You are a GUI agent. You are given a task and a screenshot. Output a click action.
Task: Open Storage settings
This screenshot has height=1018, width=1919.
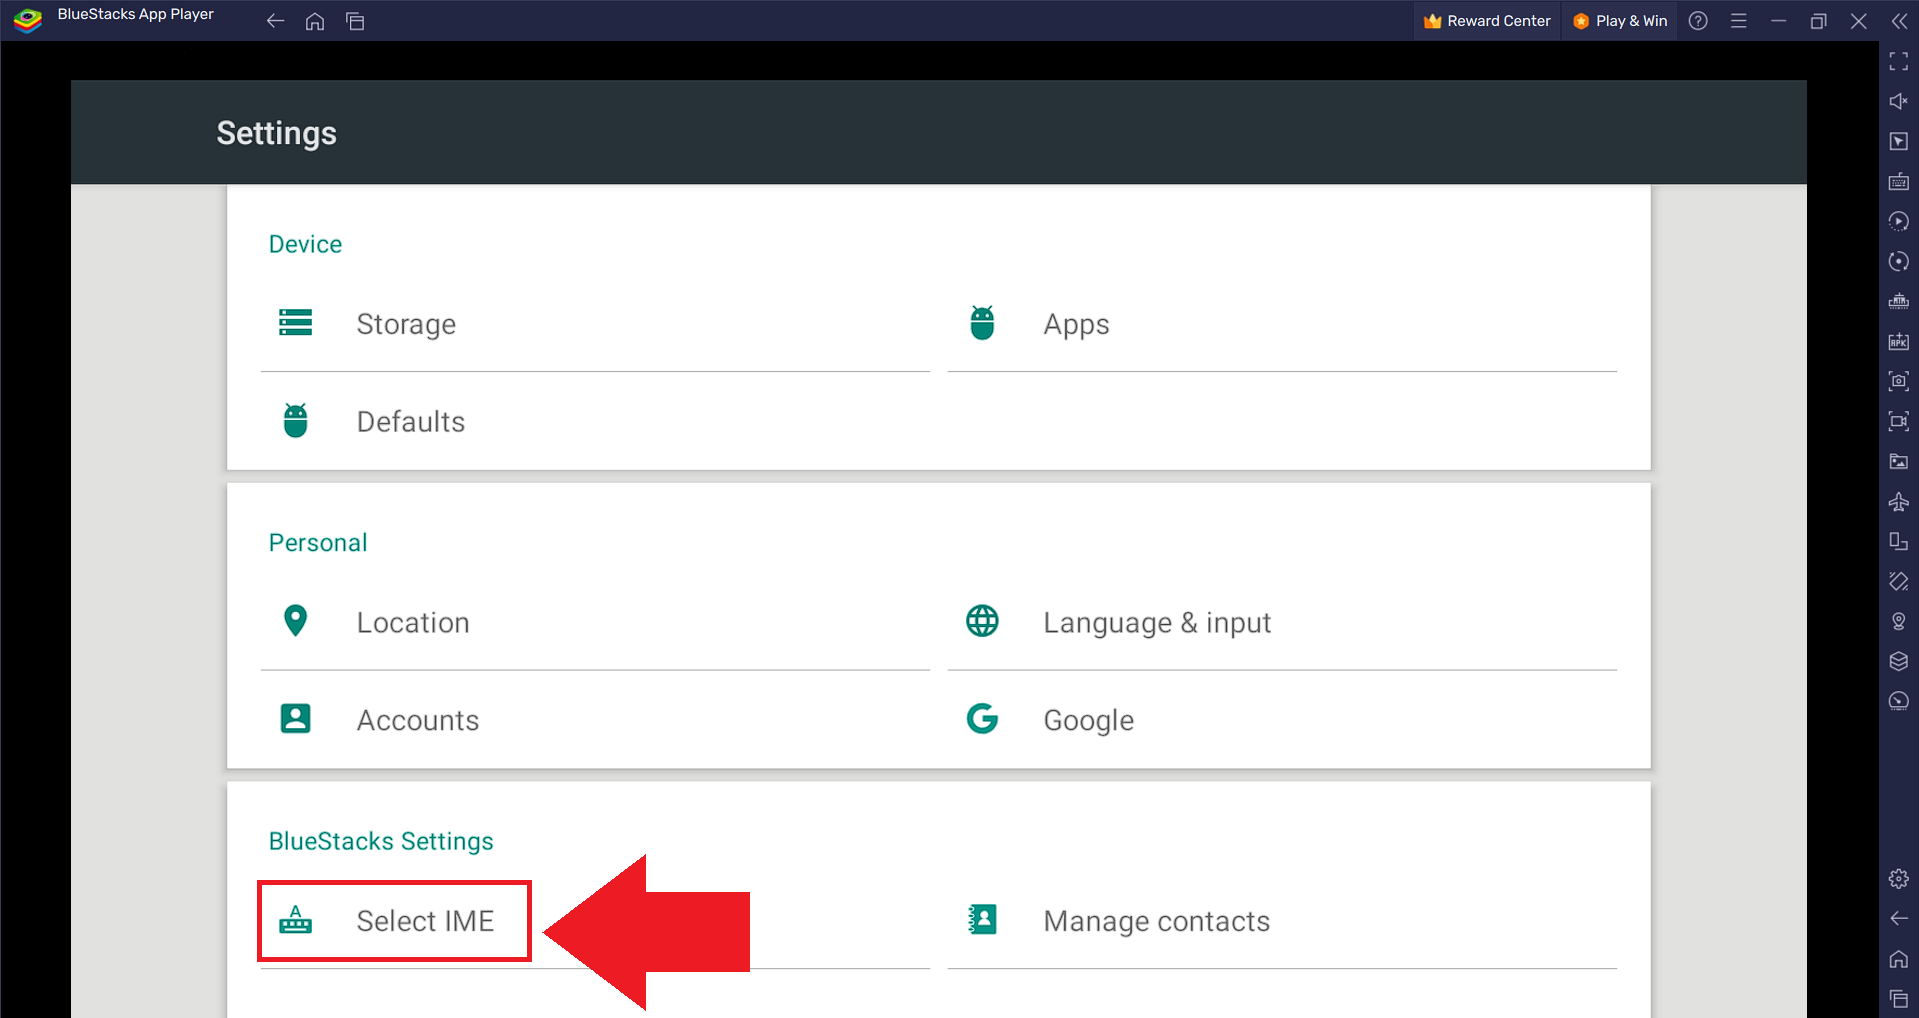click(x=595, y=323)
